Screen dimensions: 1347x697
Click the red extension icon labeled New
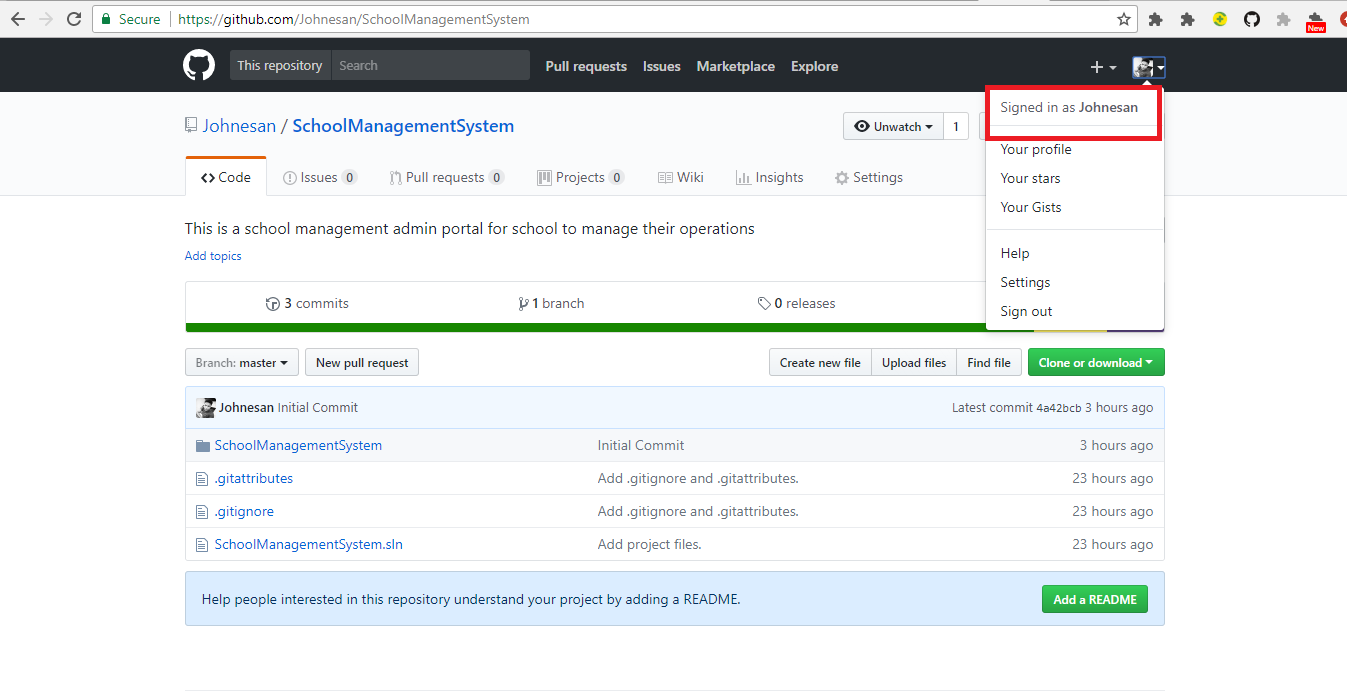click(x=1316, y=21)
